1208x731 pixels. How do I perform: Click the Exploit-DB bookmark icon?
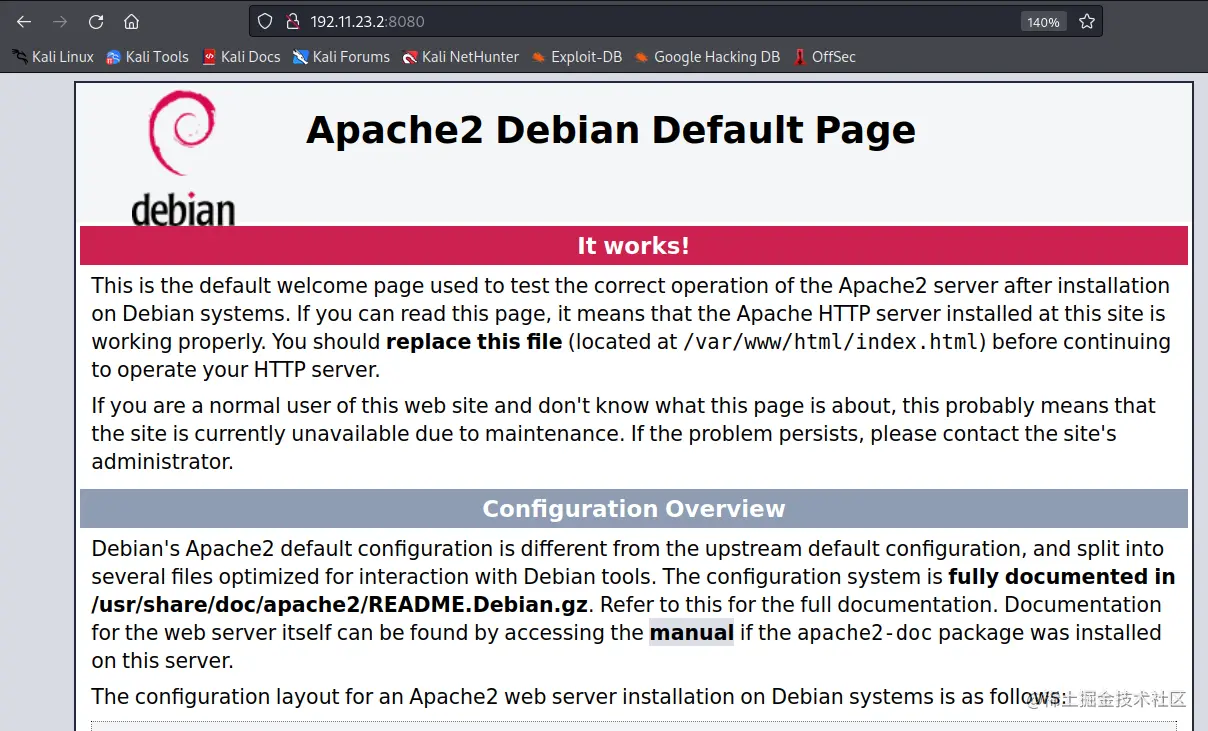click(x=538, y=57)
